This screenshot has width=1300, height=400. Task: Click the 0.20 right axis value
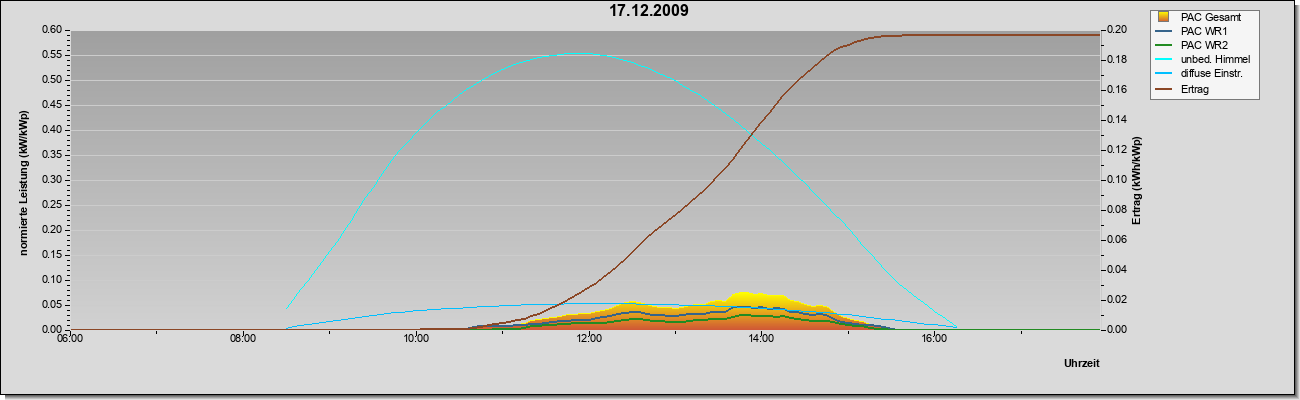pos(1114,30)
